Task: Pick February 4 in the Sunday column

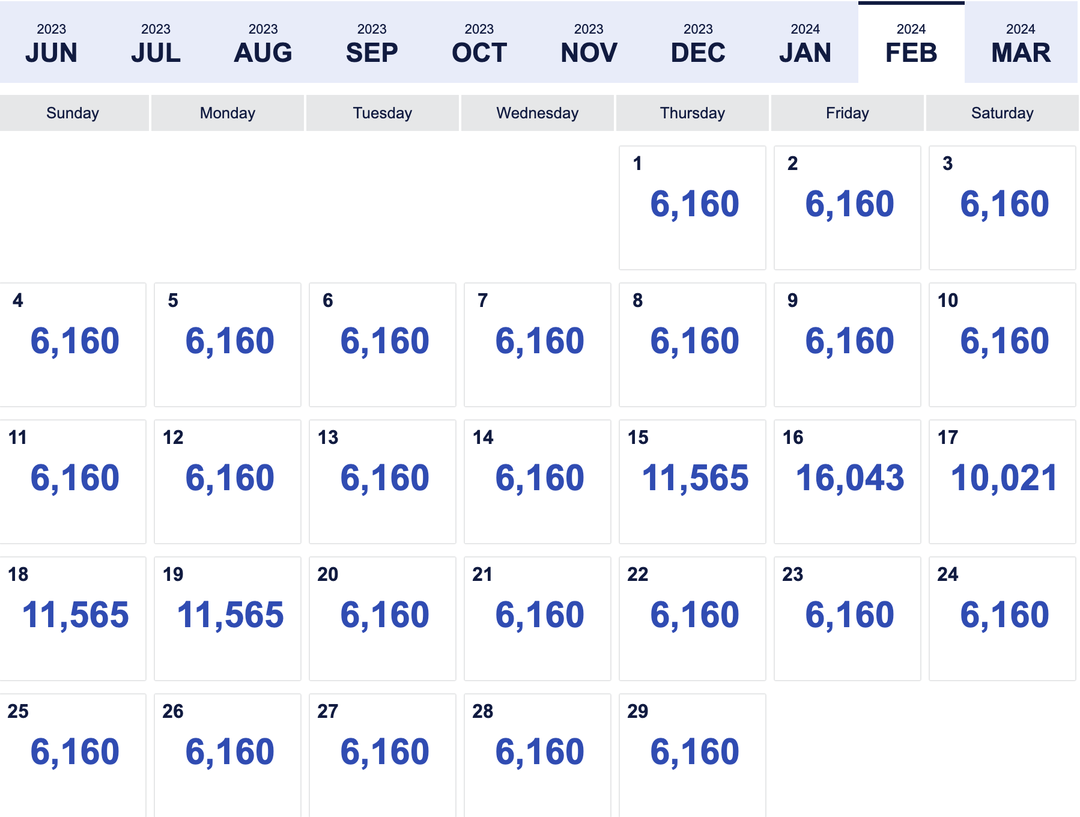Action: pos(72,342)
